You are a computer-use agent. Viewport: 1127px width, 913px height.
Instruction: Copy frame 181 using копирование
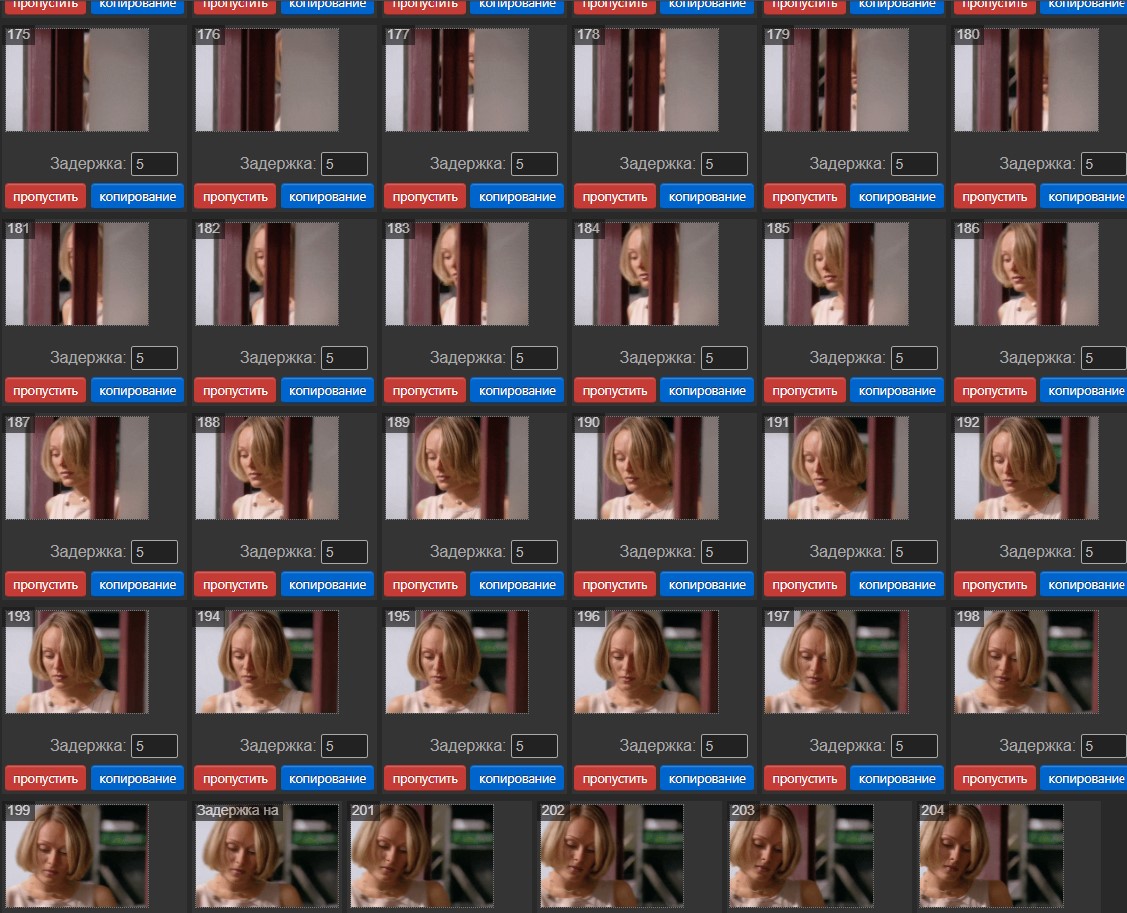coord(137,390)
